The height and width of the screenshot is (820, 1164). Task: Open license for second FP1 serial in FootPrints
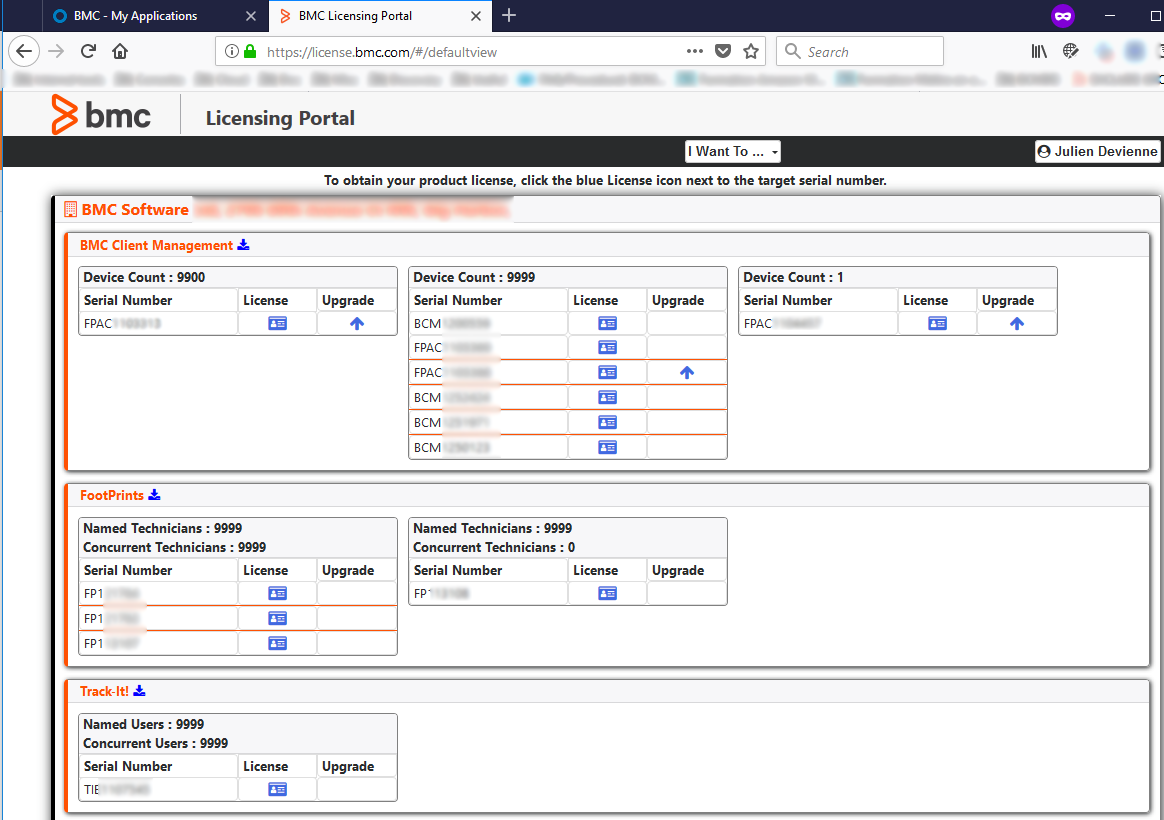tap(277, 618)
